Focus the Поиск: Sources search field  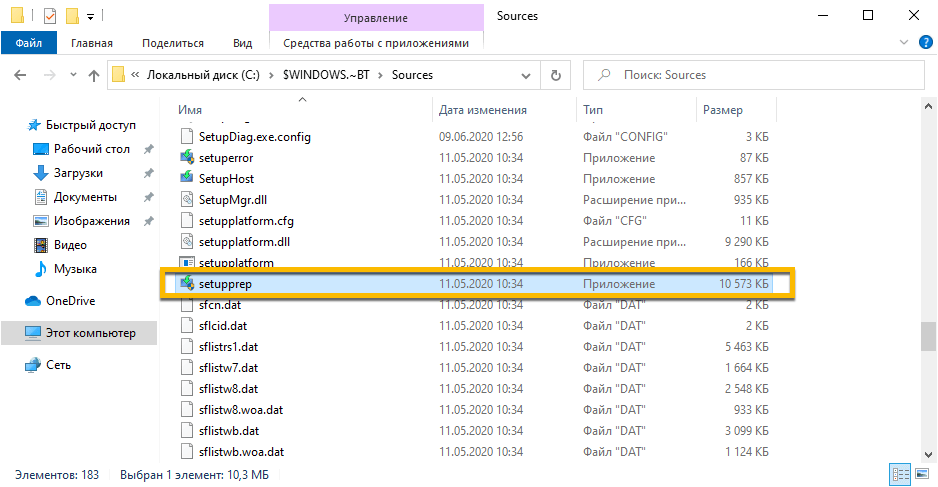[754, 75]
